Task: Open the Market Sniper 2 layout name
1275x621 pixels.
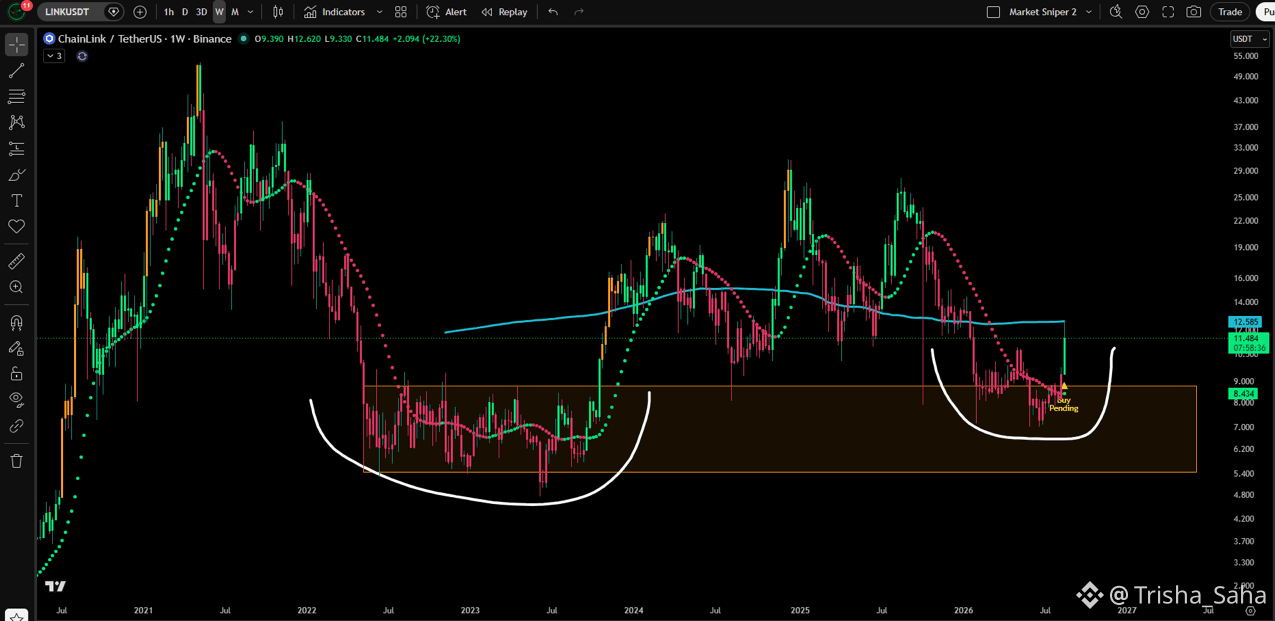Action: coord(1043,12)
